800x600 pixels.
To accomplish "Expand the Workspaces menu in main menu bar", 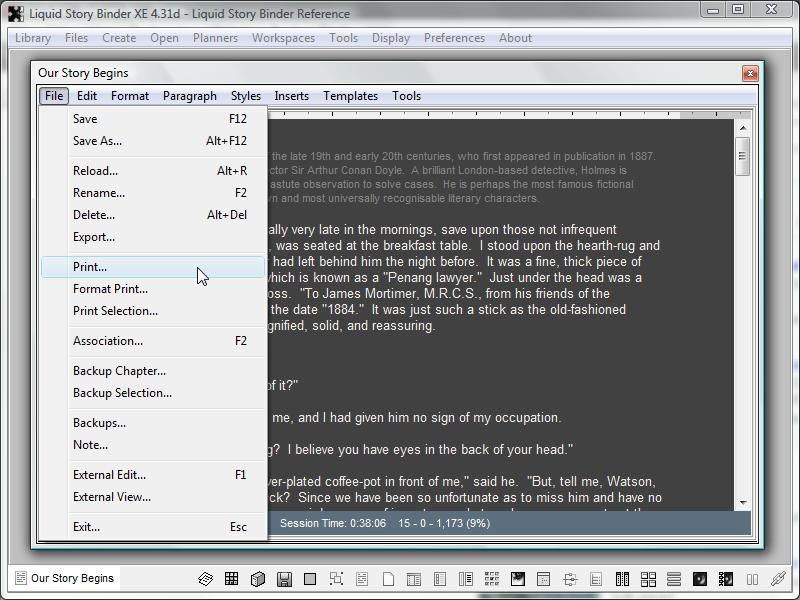I will pyautogui.click(x=283, y=38).
